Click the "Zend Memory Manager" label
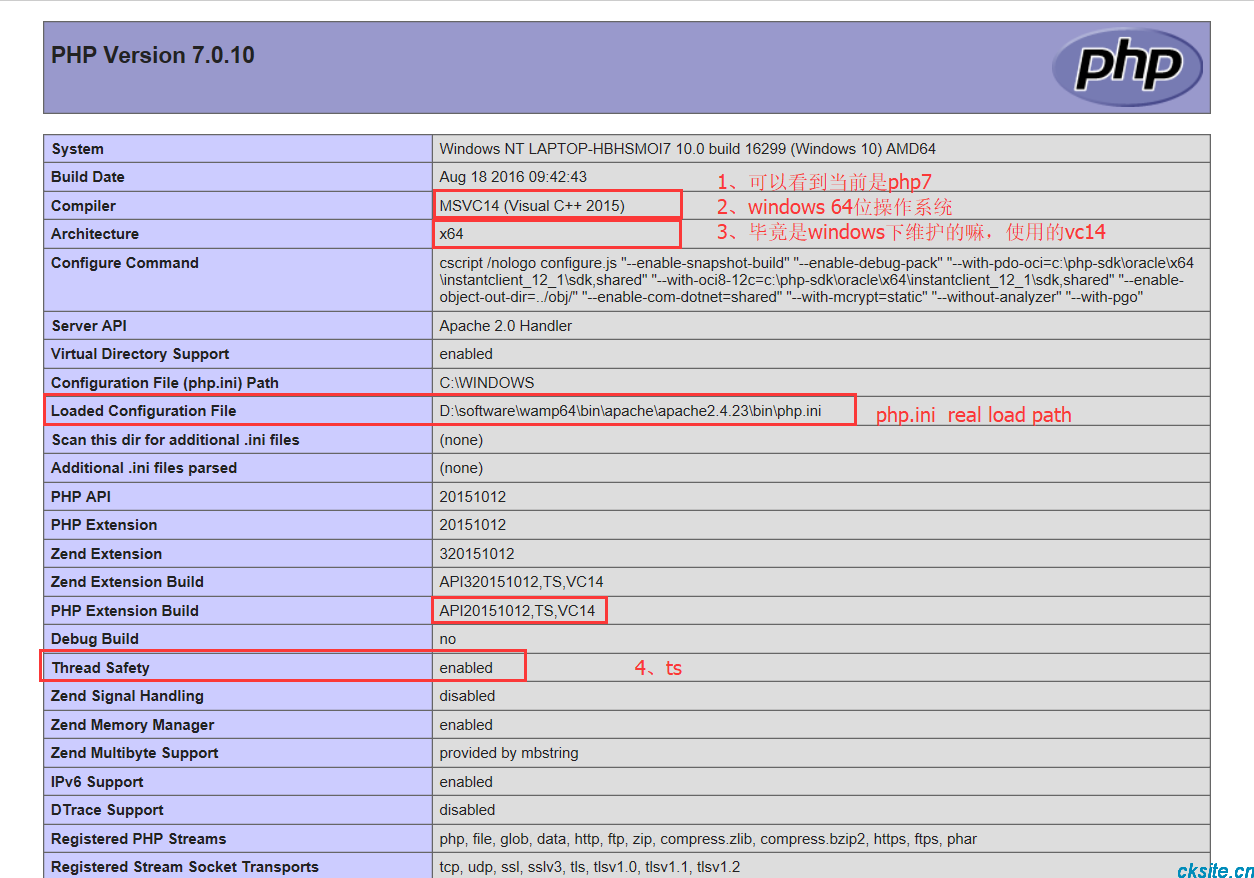 [133, 725]
